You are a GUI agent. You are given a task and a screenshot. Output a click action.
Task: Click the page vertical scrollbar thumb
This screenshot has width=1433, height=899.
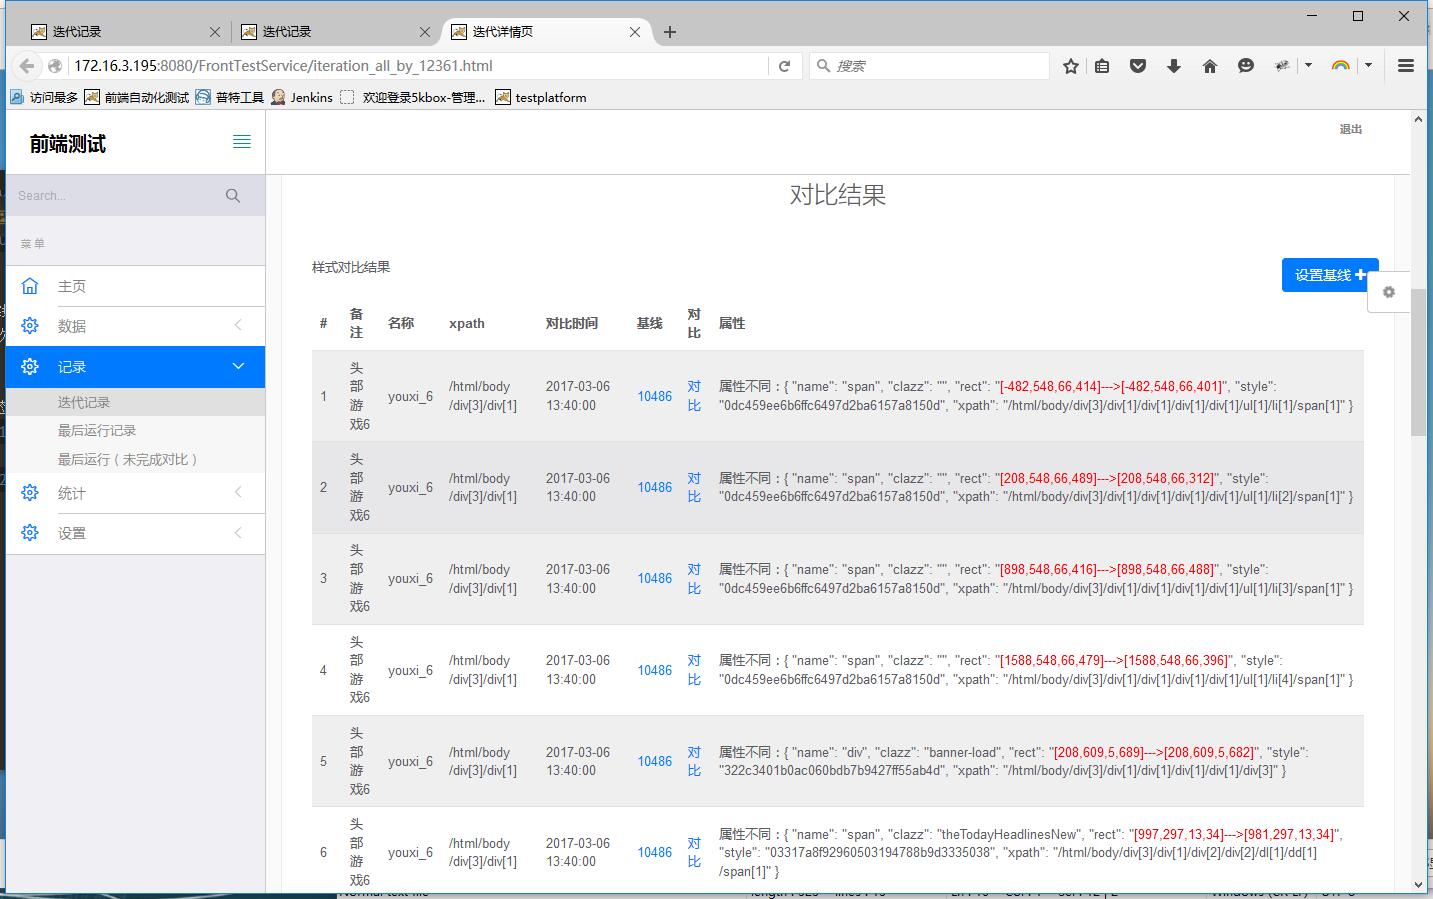[1418, 362]
